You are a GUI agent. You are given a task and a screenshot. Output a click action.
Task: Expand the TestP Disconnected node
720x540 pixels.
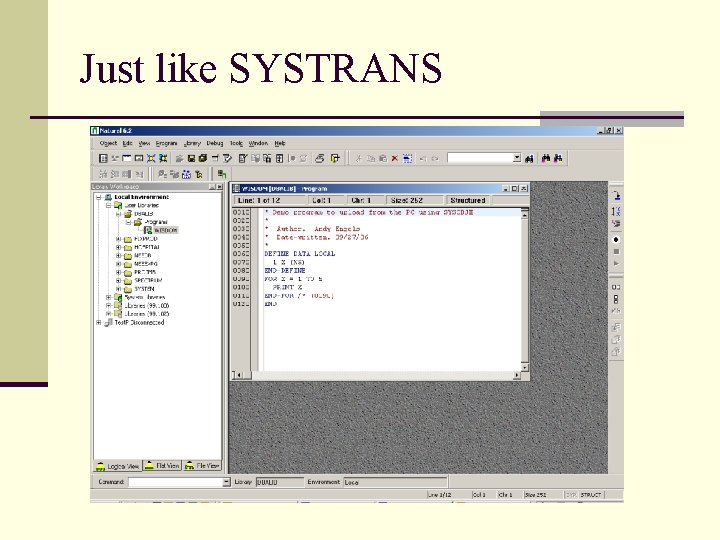click(98, 322)
